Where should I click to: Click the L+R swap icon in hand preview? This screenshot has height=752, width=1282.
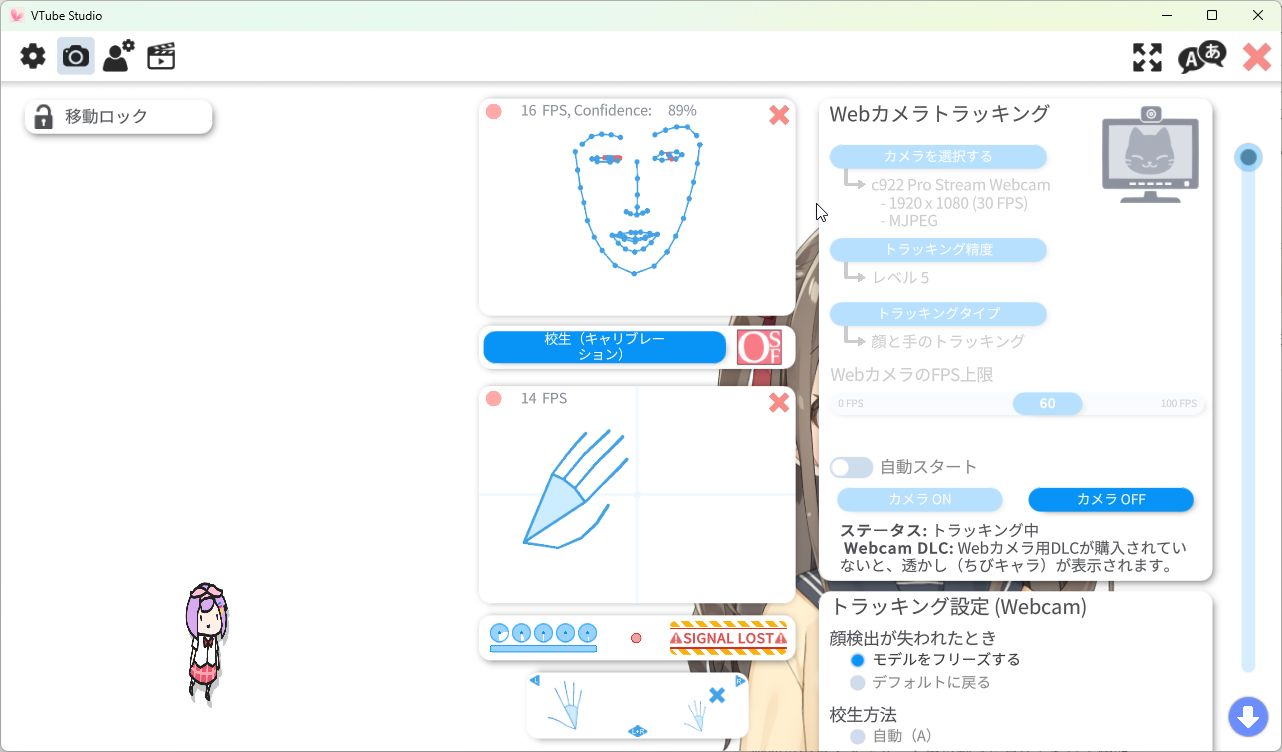(x=637, y=732)
